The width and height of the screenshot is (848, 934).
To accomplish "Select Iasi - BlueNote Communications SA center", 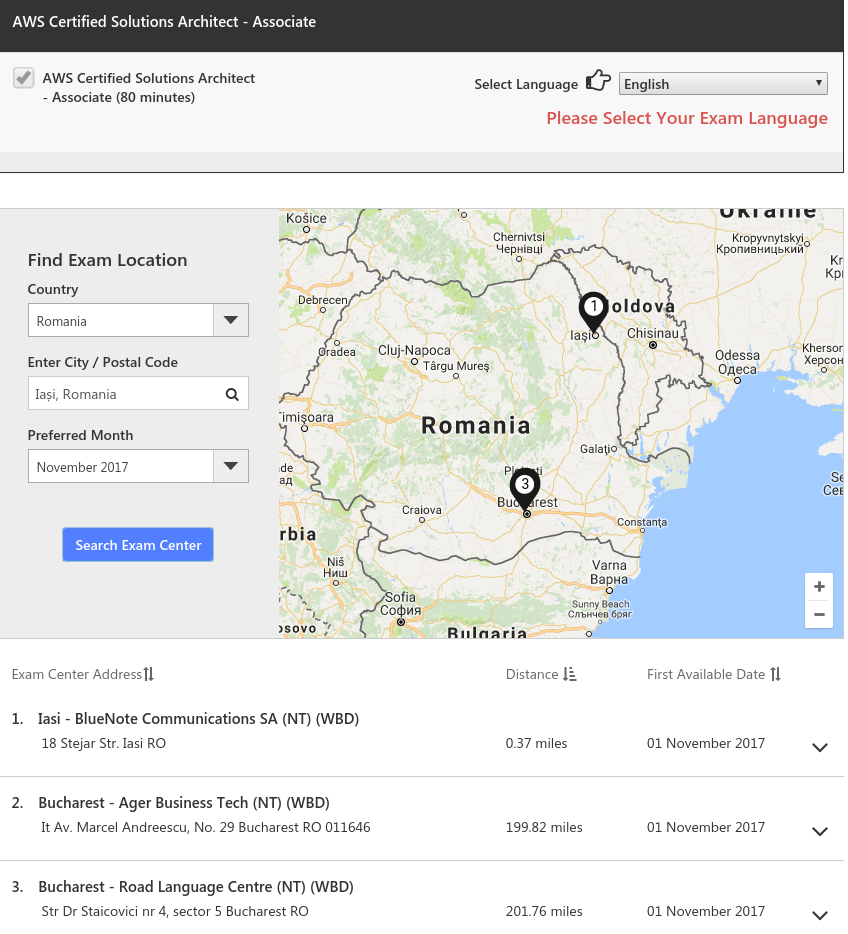I will 199,721.
